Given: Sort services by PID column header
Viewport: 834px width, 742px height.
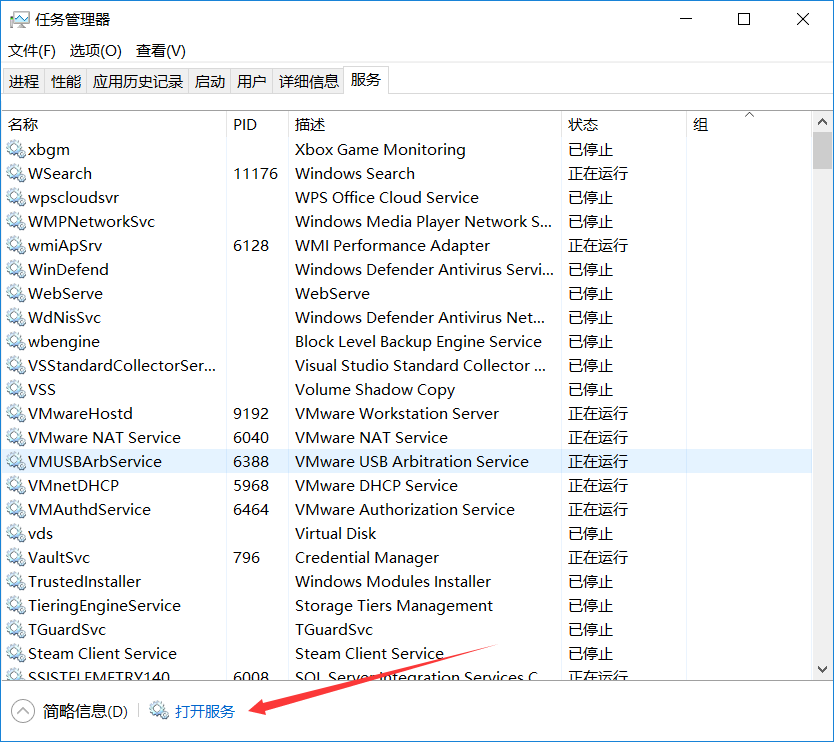Looking at the screenshot, I should (257, 125).
